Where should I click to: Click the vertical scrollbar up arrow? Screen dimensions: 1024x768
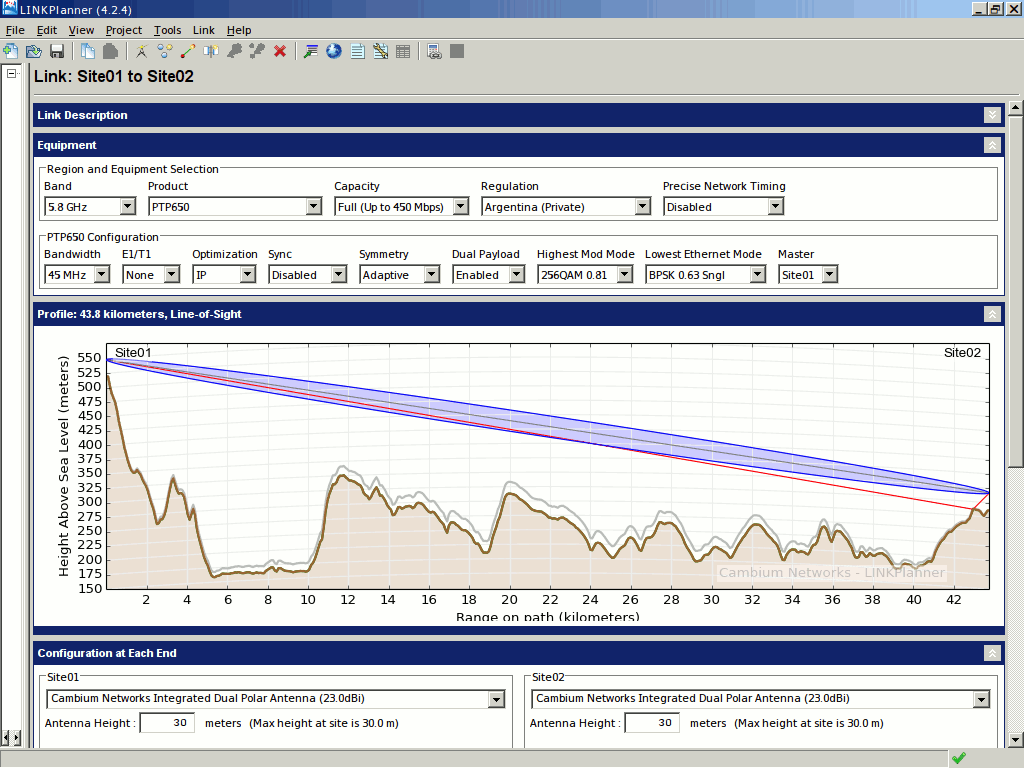tap(1016, 108)
